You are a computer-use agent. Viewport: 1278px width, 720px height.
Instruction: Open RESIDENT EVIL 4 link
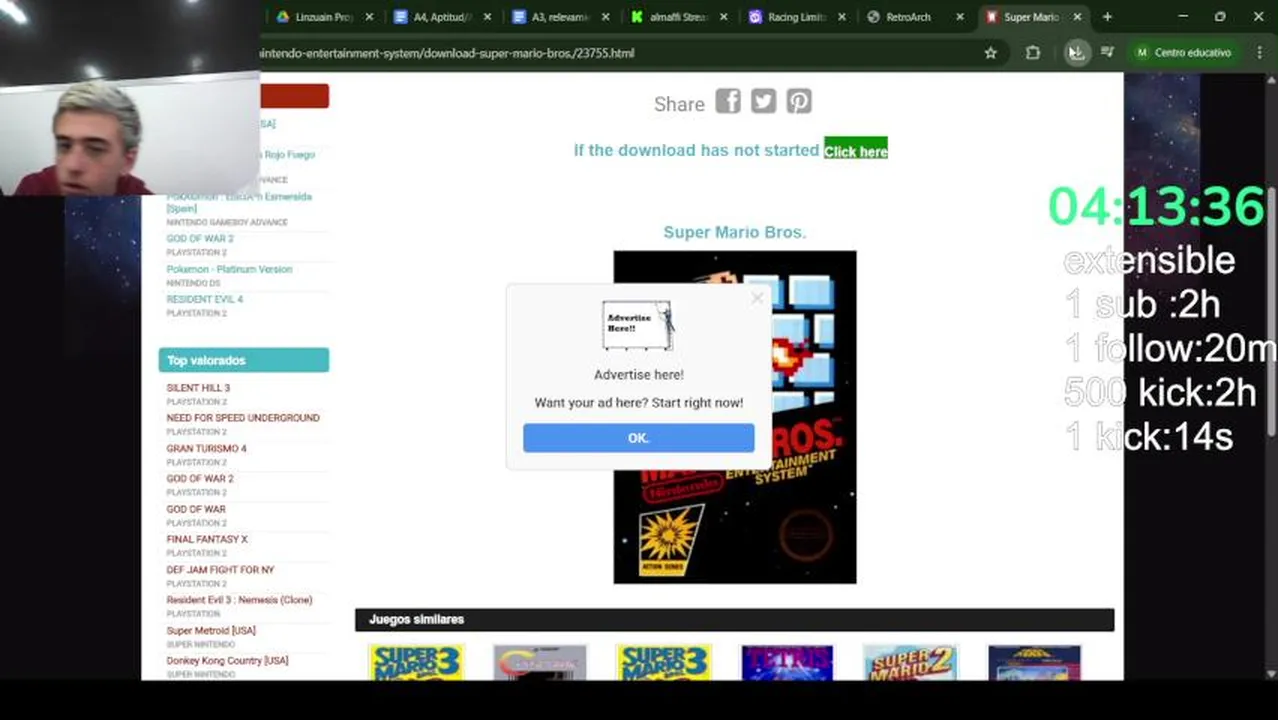[205, 299]
